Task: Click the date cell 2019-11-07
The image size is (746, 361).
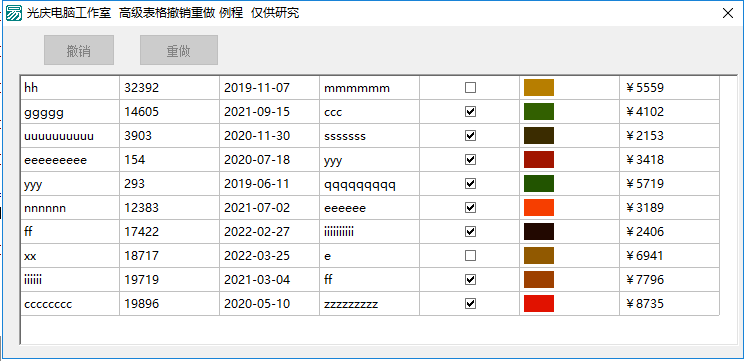Action: point(269,88)
